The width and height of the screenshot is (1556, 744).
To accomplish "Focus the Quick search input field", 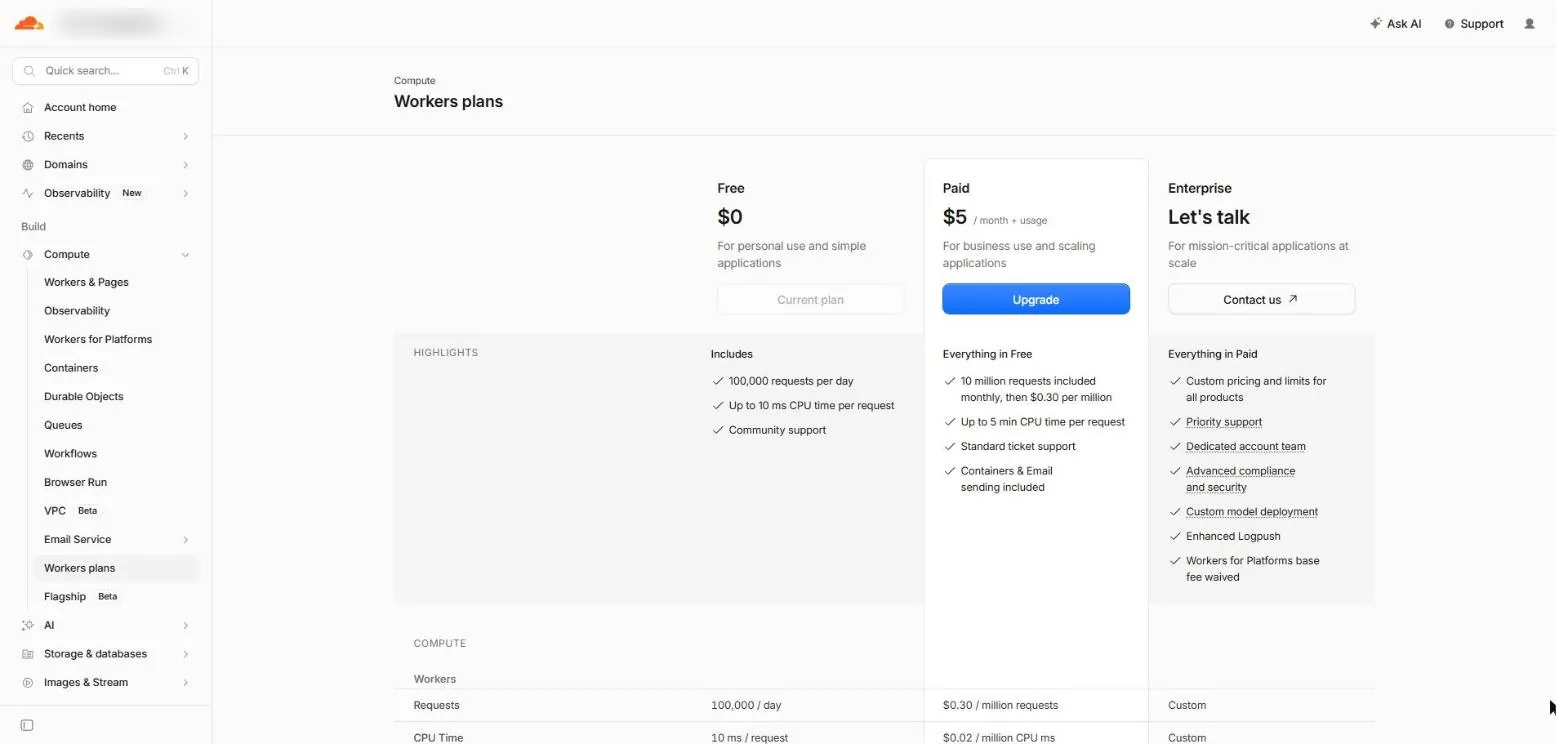I will coord(106,71).
